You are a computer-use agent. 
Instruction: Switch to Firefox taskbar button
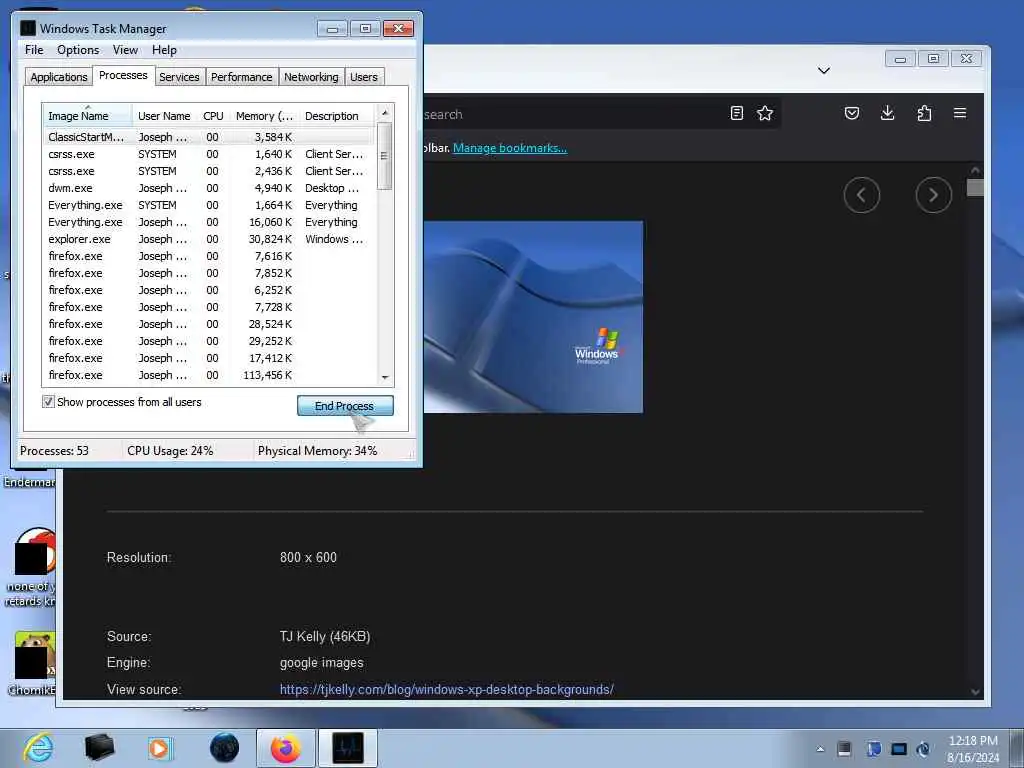pos(286,748)
